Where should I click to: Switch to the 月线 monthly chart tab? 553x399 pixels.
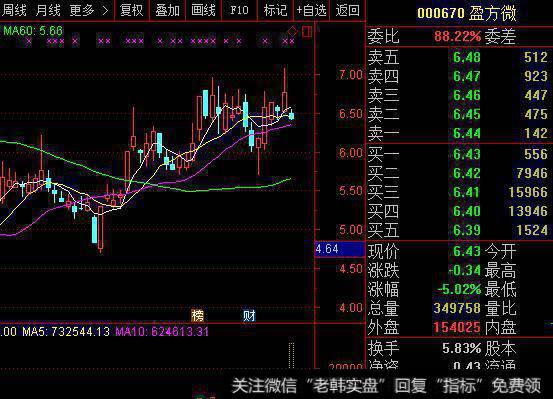coord(48,10)
